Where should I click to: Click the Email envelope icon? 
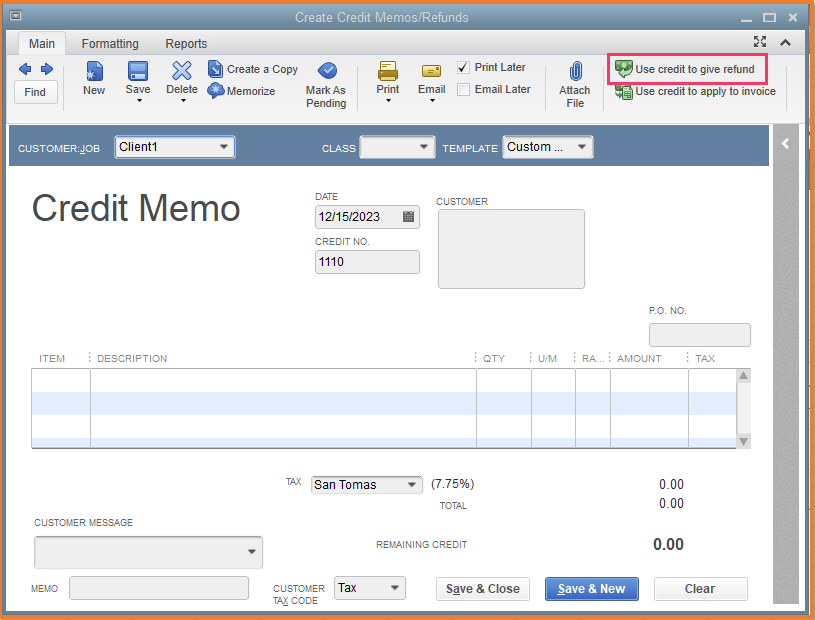pos(431,71)
